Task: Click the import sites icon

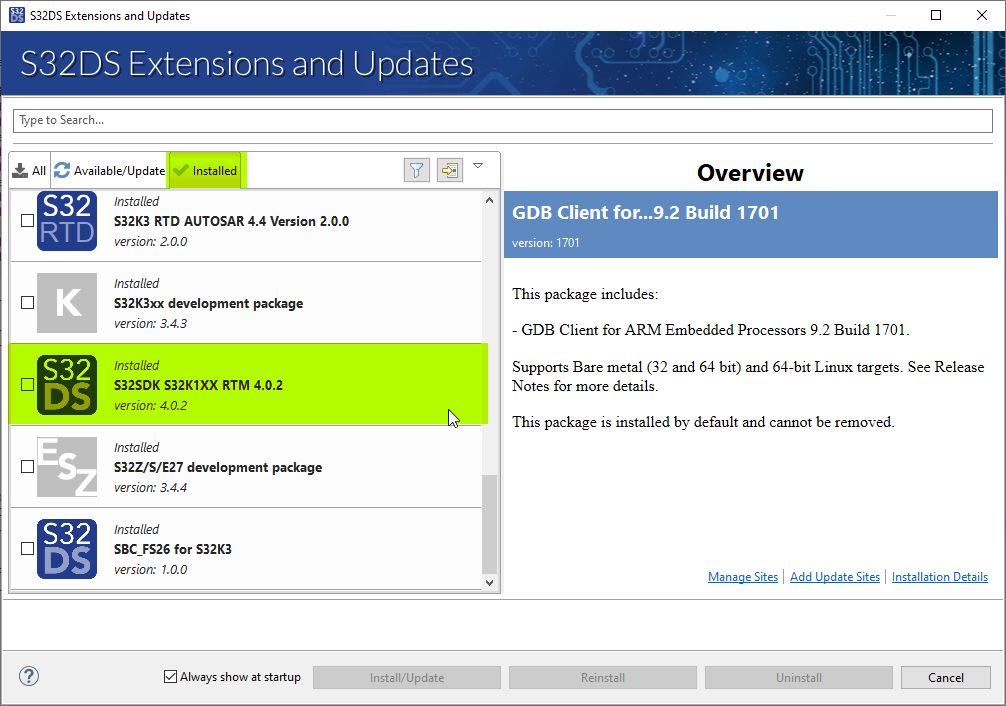Action: coord(449,170)
